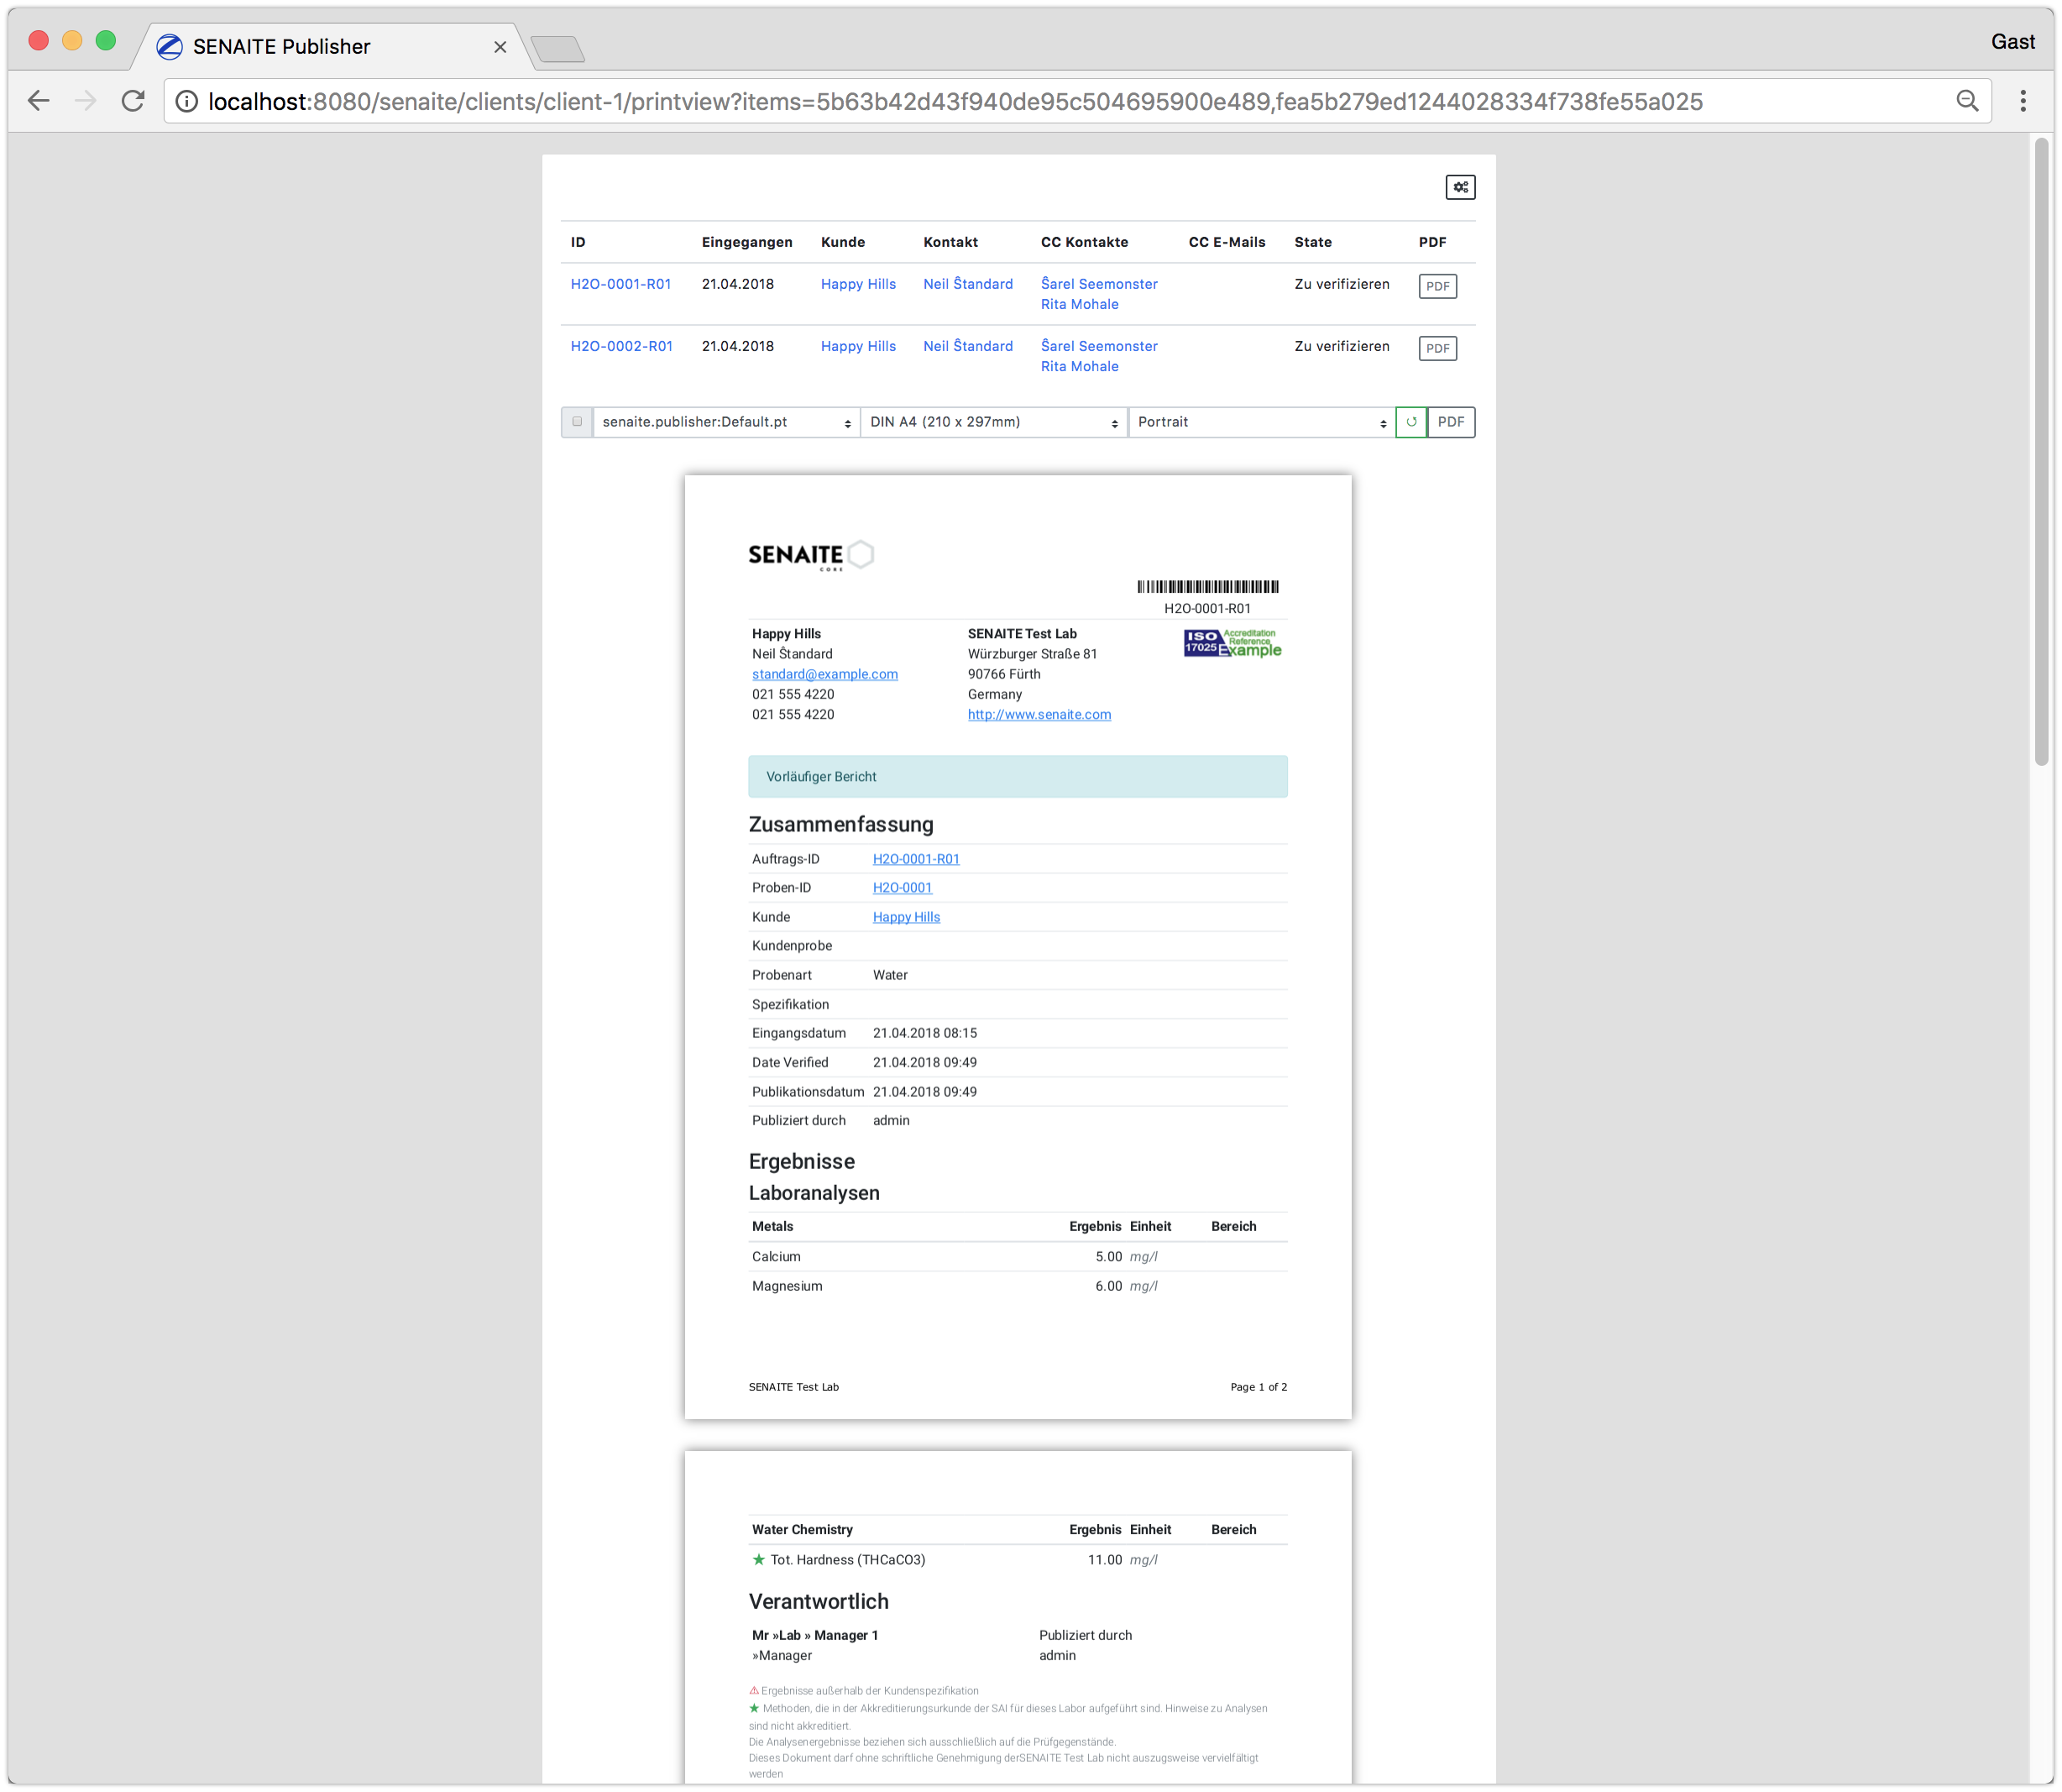Click the browser address bar URL
2062x1792 pixels.
pyautogui.click(x=954, y=101)
